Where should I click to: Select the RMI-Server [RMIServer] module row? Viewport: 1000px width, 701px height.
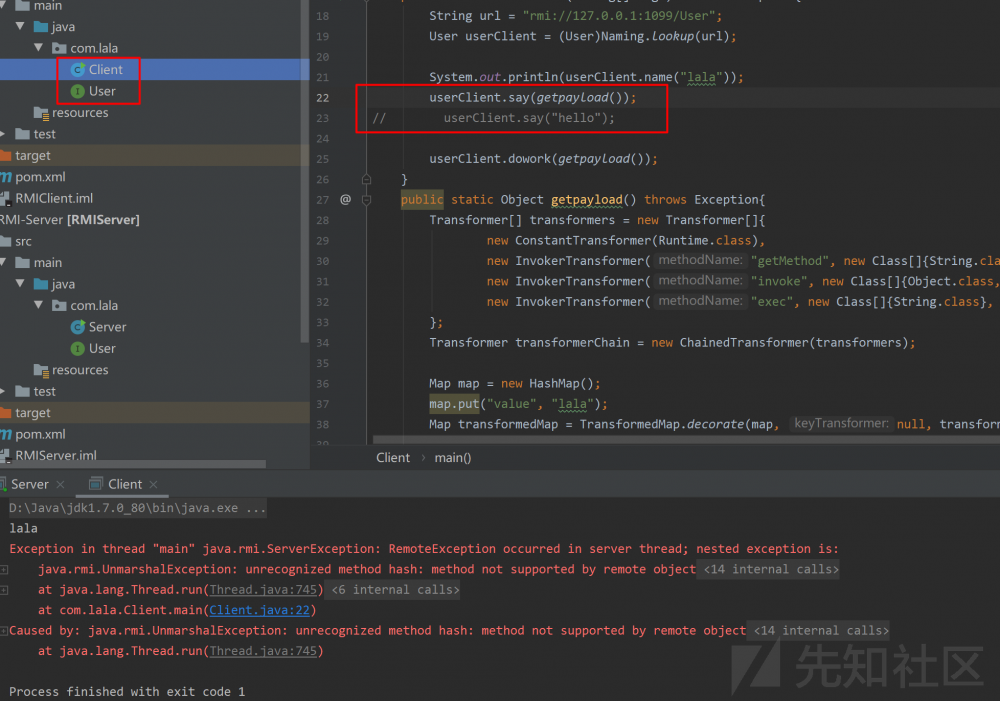click(x=70, y=220)
